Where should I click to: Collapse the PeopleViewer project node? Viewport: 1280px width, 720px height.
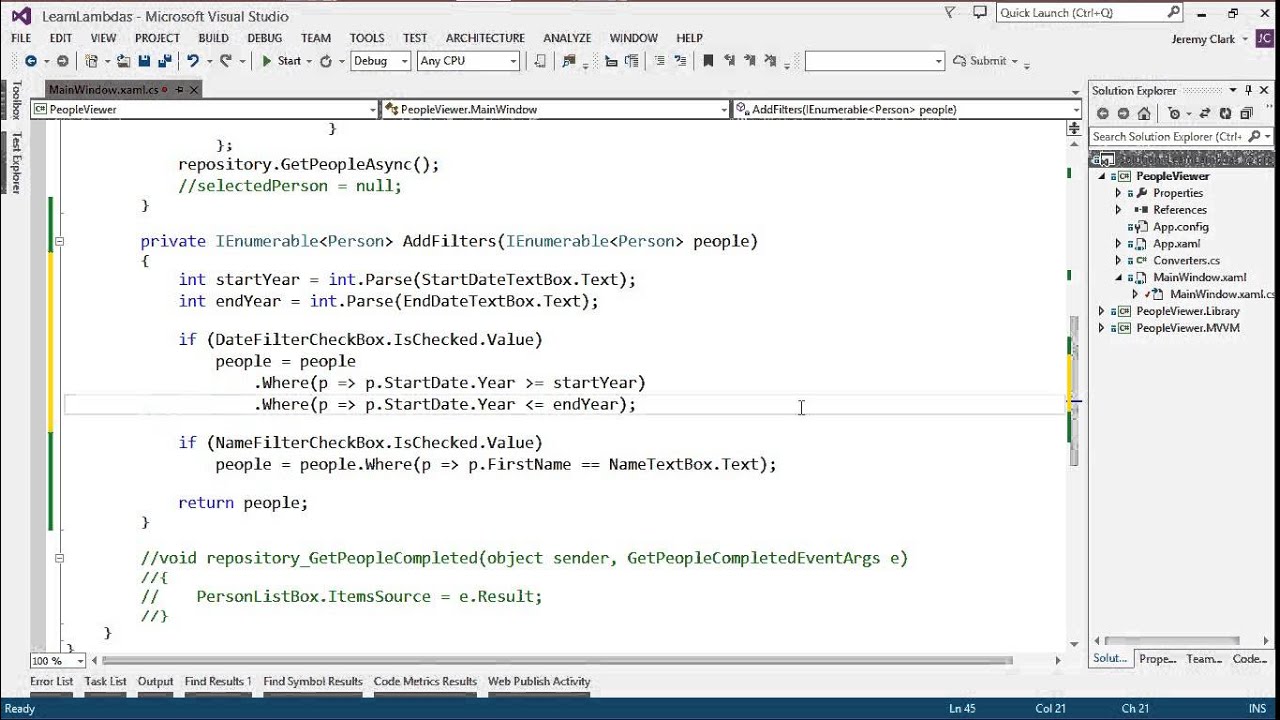1103,176
